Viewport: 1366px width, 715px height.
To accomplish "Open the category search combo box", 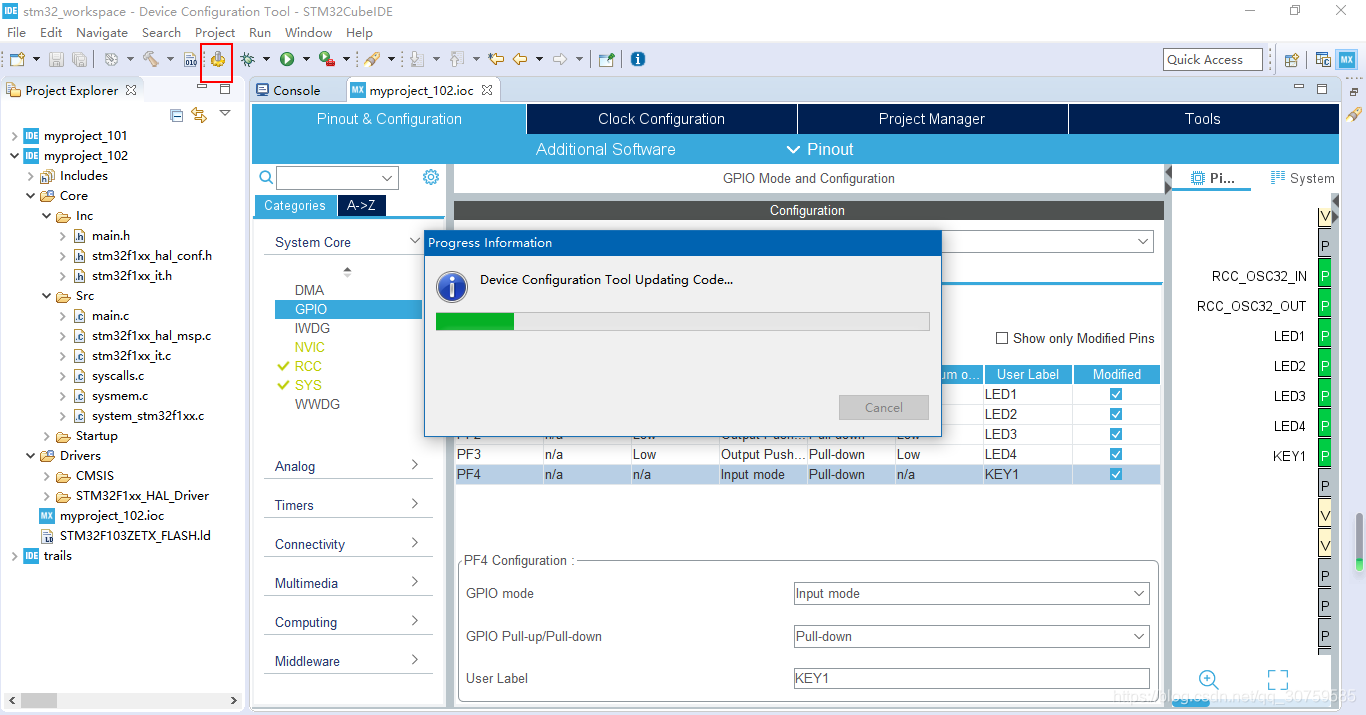I will click(x=337, y=178).
